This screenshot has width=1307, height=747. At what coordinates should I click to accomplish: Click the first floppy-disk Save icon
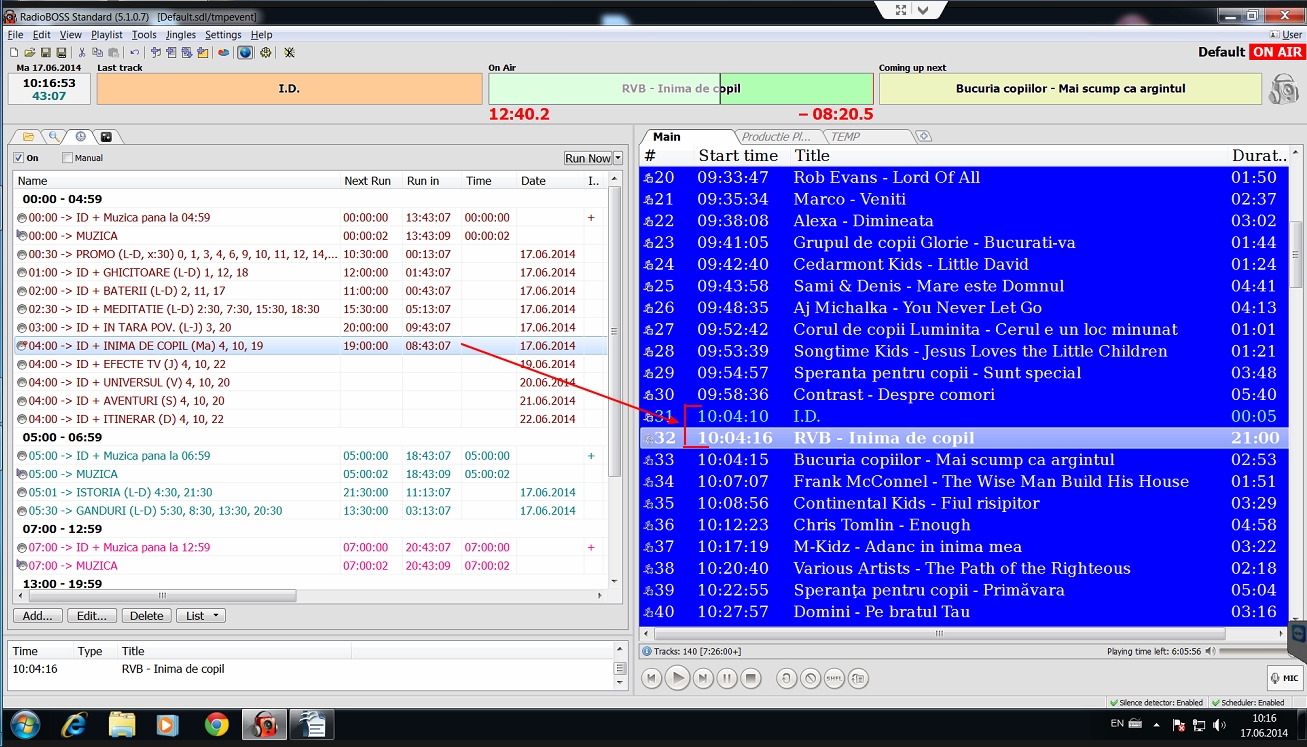46,52
